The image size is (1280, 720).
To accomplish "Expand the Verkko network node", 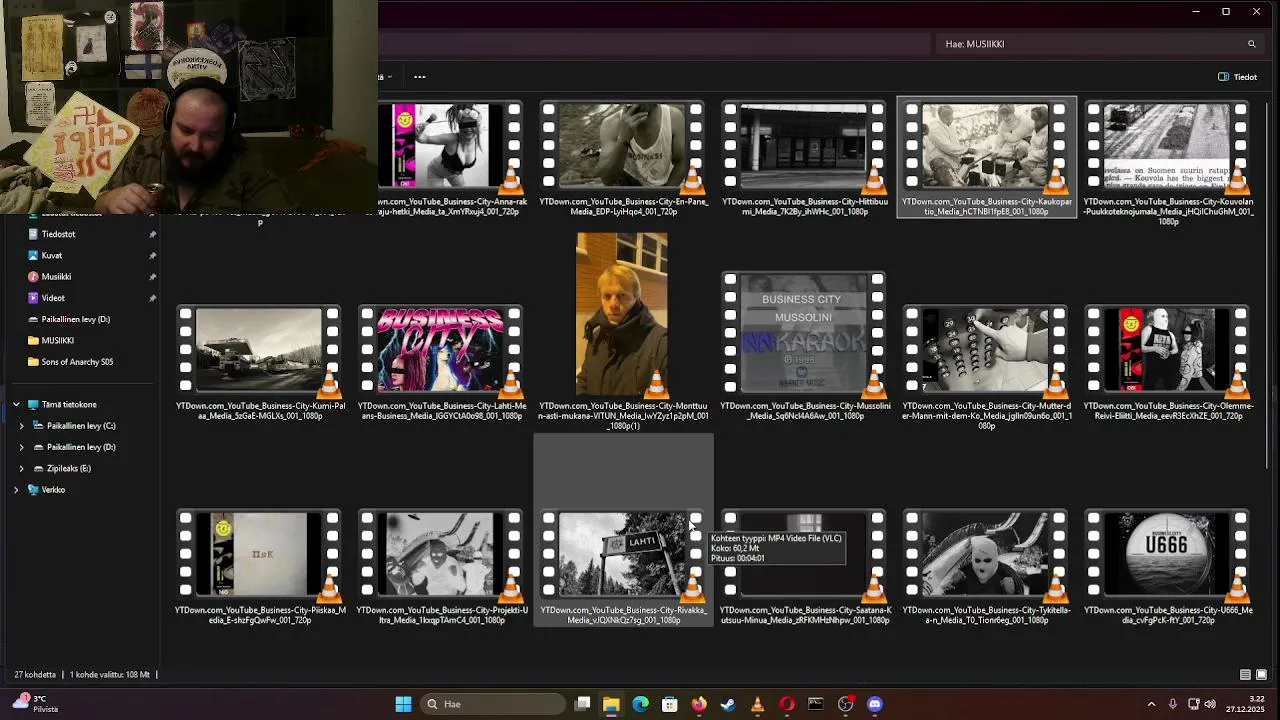I will click(x=16, y=490).
